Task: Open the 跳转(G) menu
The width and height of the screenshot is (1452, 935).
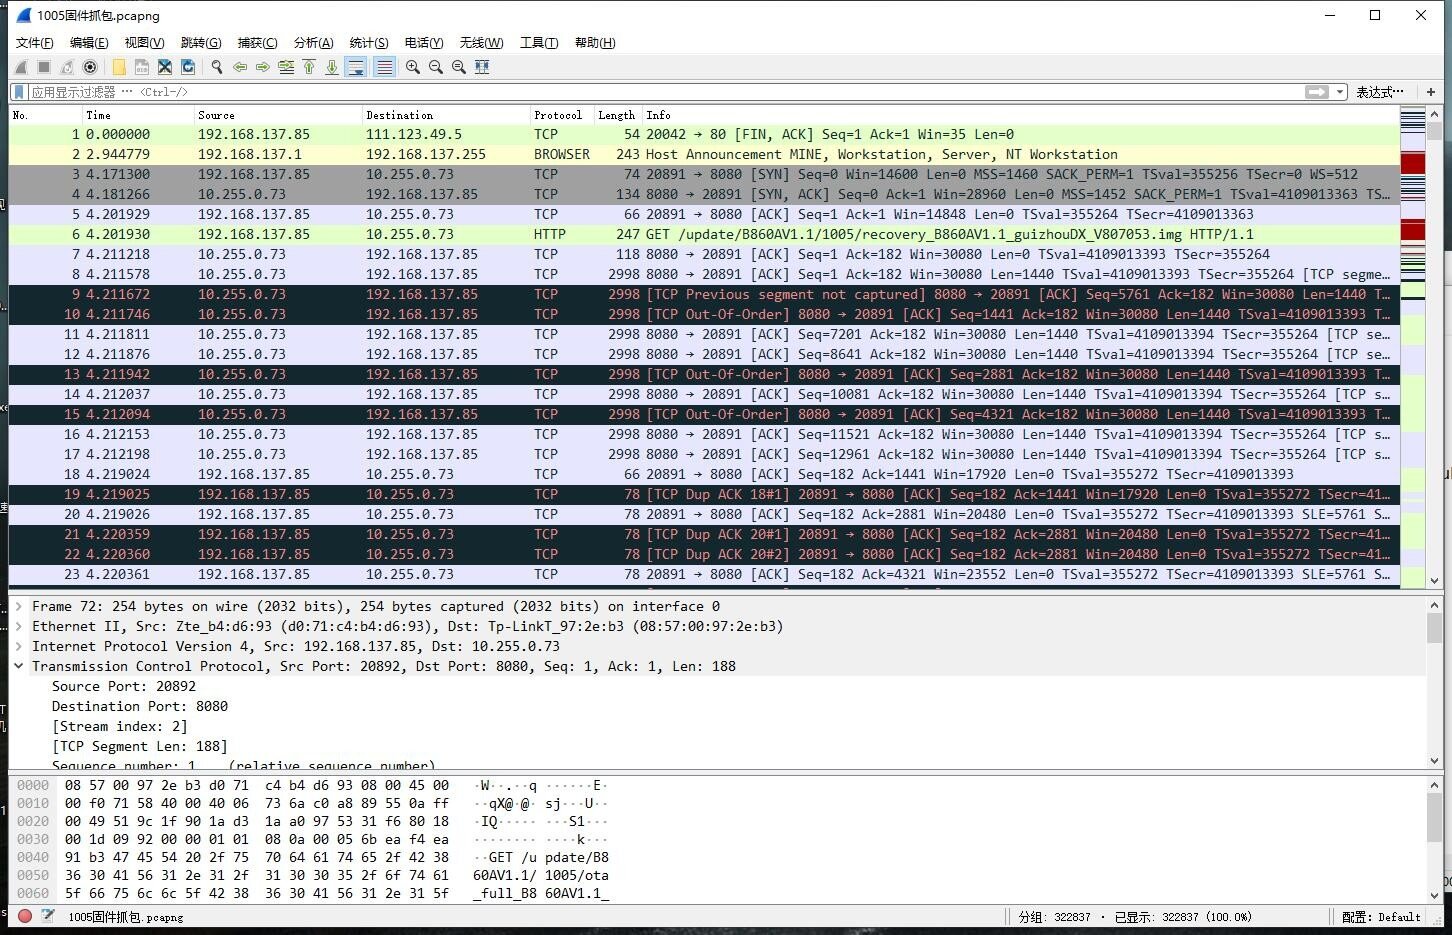Action: pyautogui.click(x=201, y=42)
